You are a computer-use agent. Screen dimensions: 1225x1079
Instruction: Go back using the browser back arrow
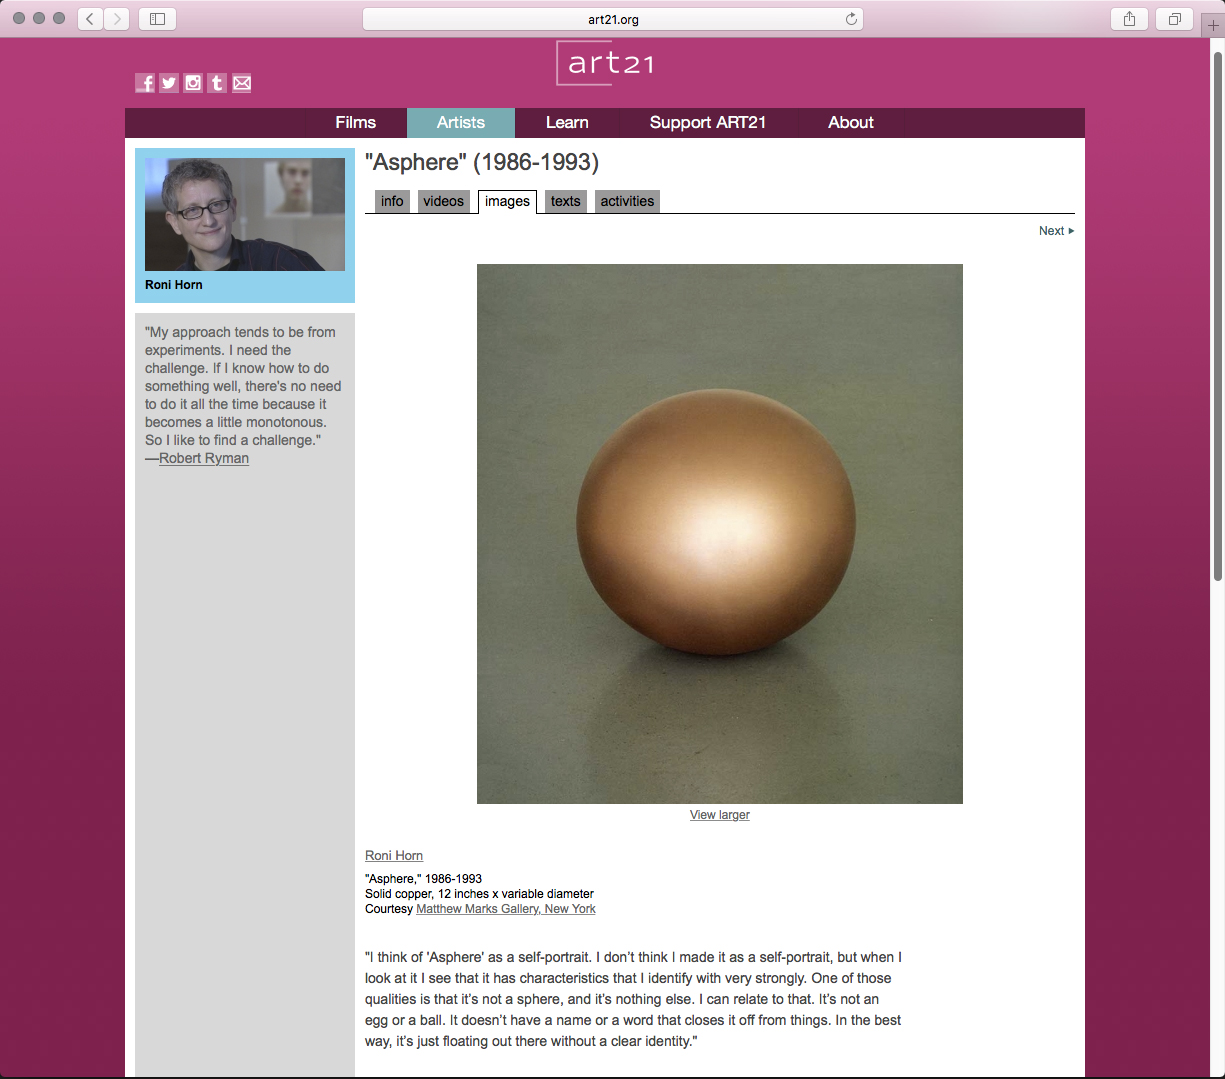click(90, 19)
